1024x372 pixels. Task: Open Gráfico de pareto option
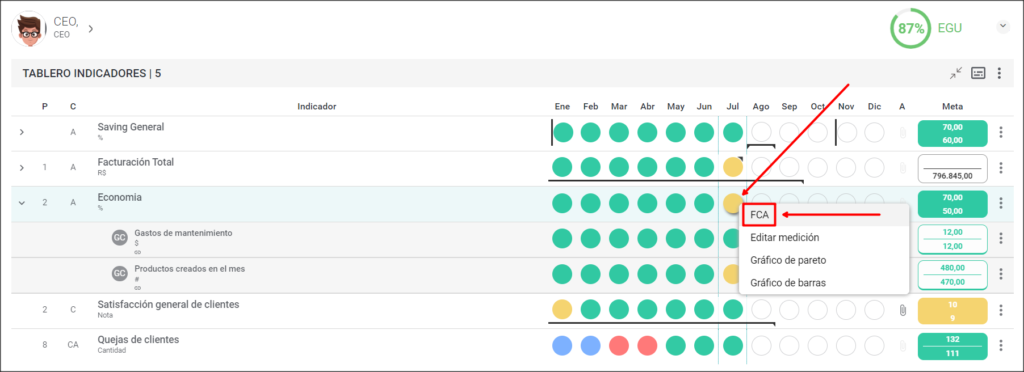788,260
